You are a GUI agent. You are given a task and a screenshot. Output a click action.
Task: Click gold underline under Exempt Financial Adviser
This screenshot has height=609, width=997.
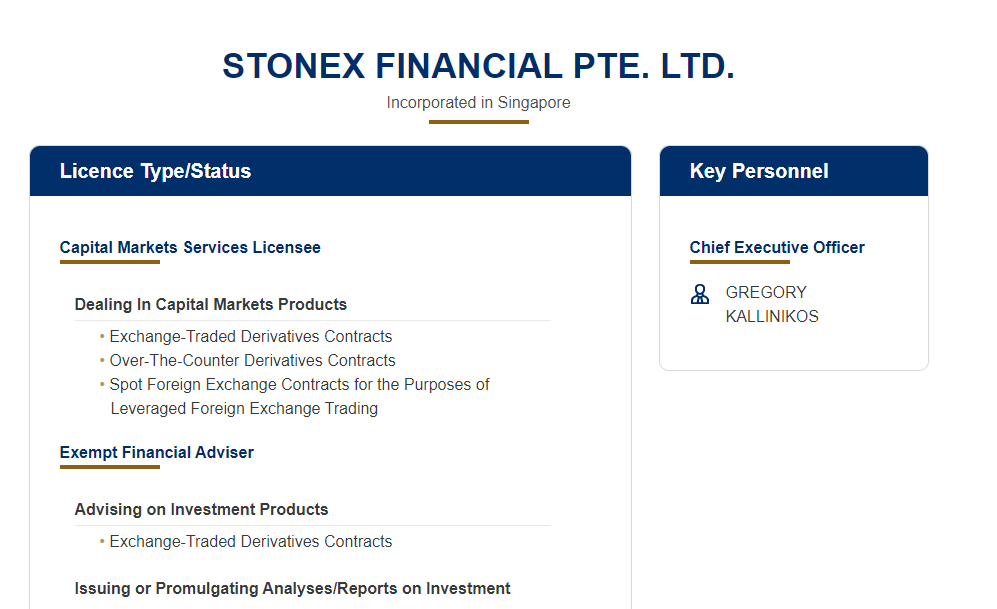(110, 467)
